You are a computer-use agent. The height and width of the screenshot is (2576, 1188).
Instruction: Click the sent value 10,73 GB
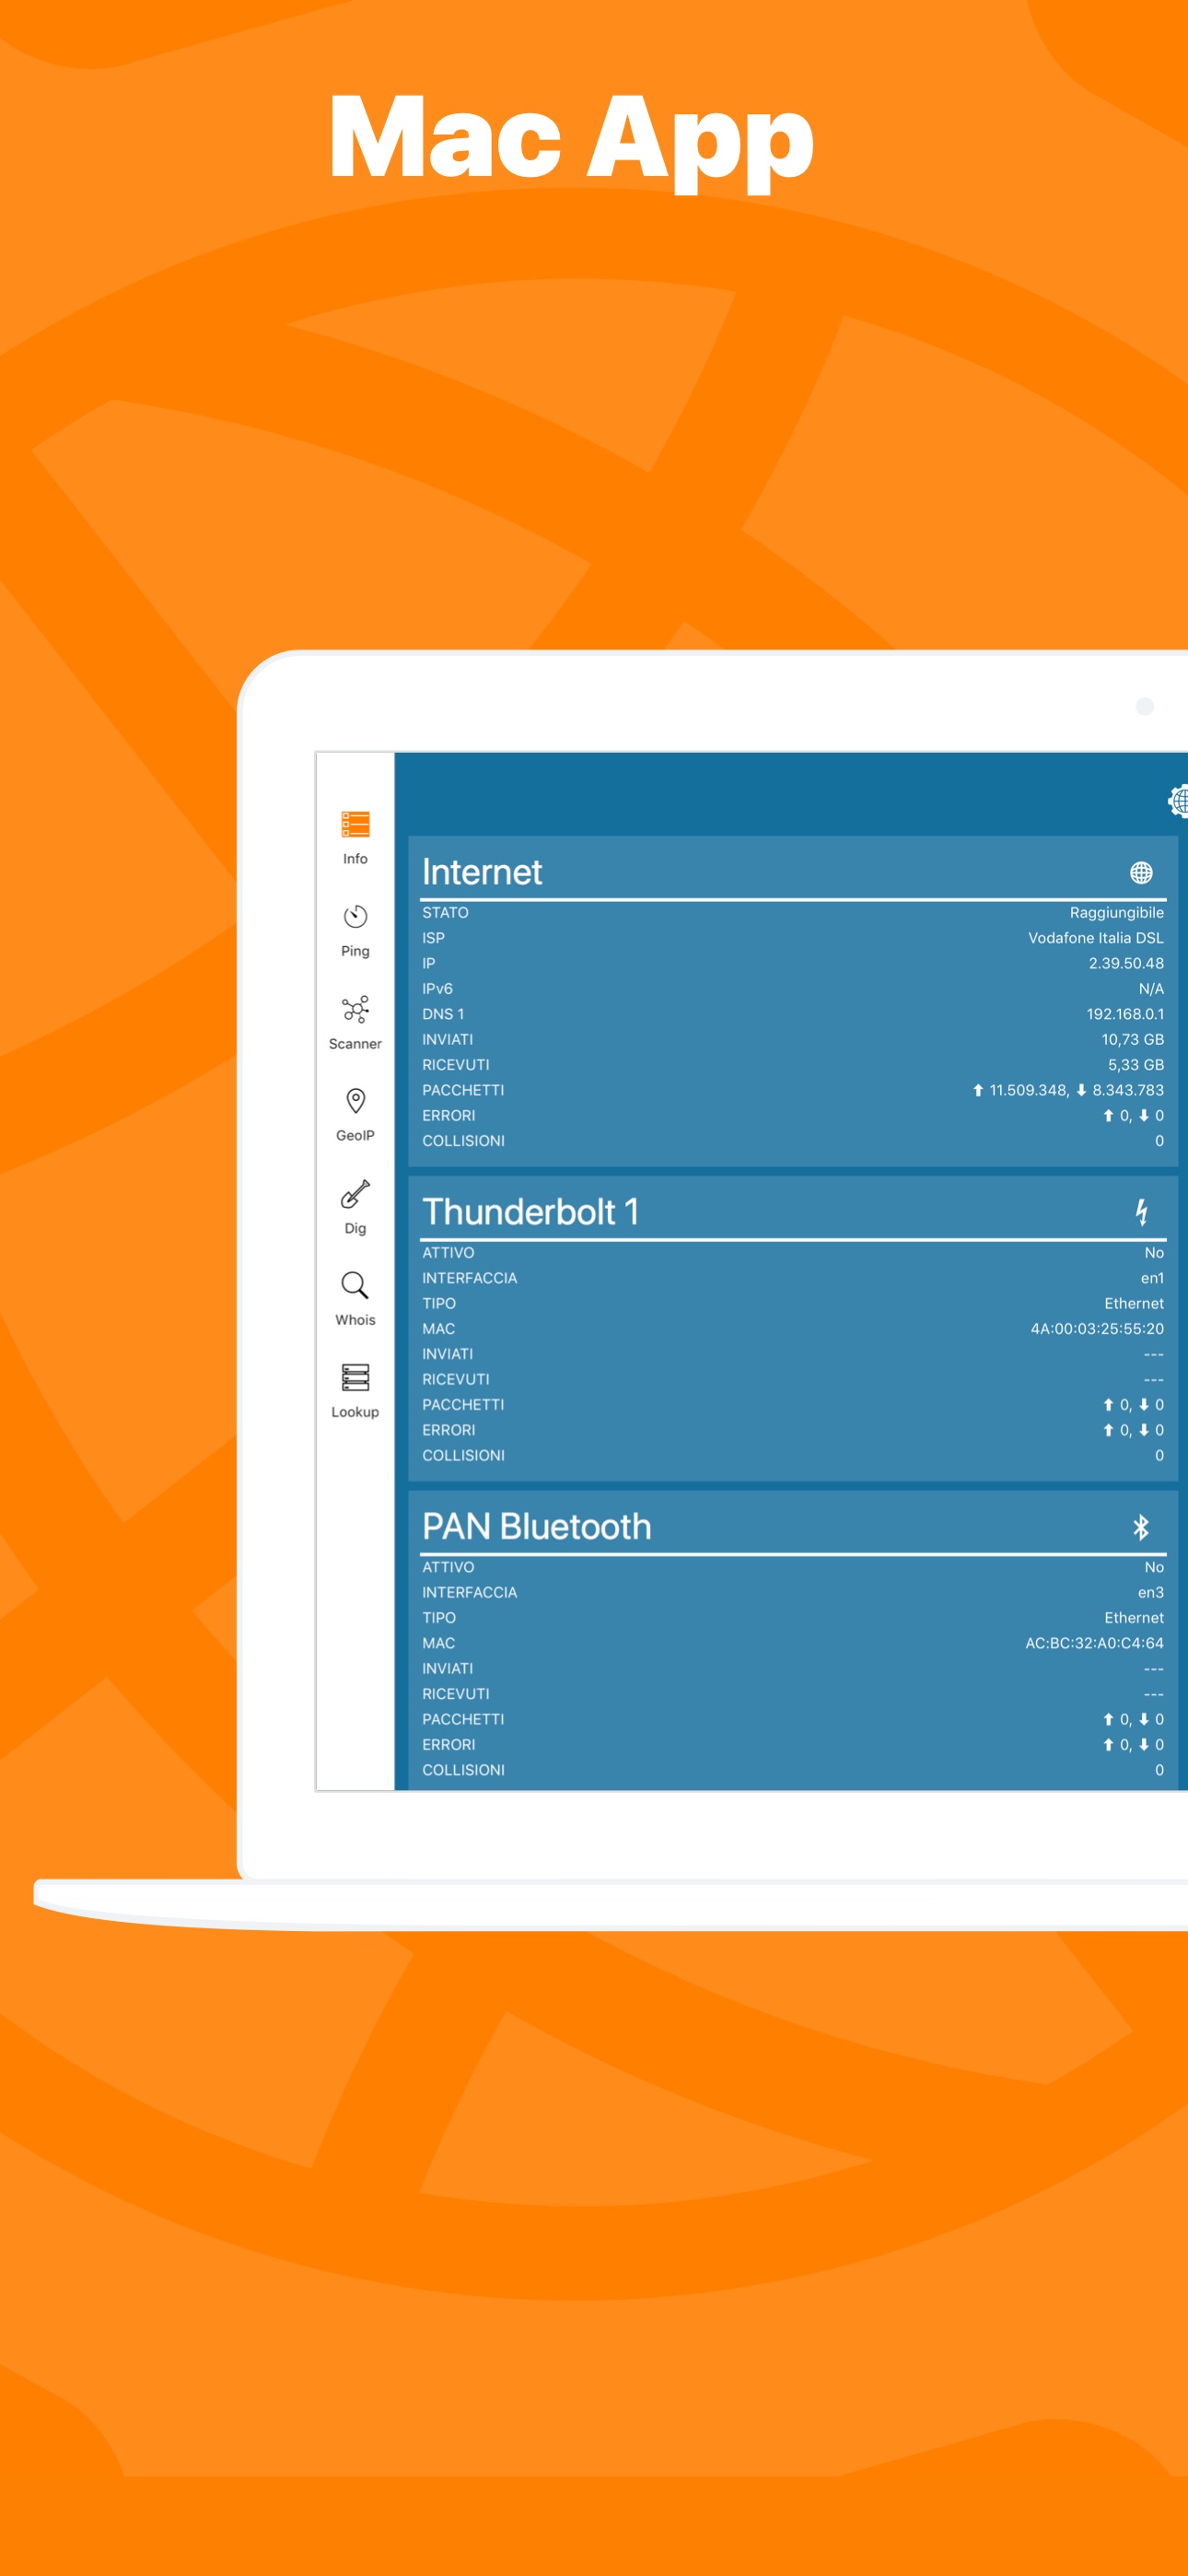pyautogui.click(x=1132, y=1040)
